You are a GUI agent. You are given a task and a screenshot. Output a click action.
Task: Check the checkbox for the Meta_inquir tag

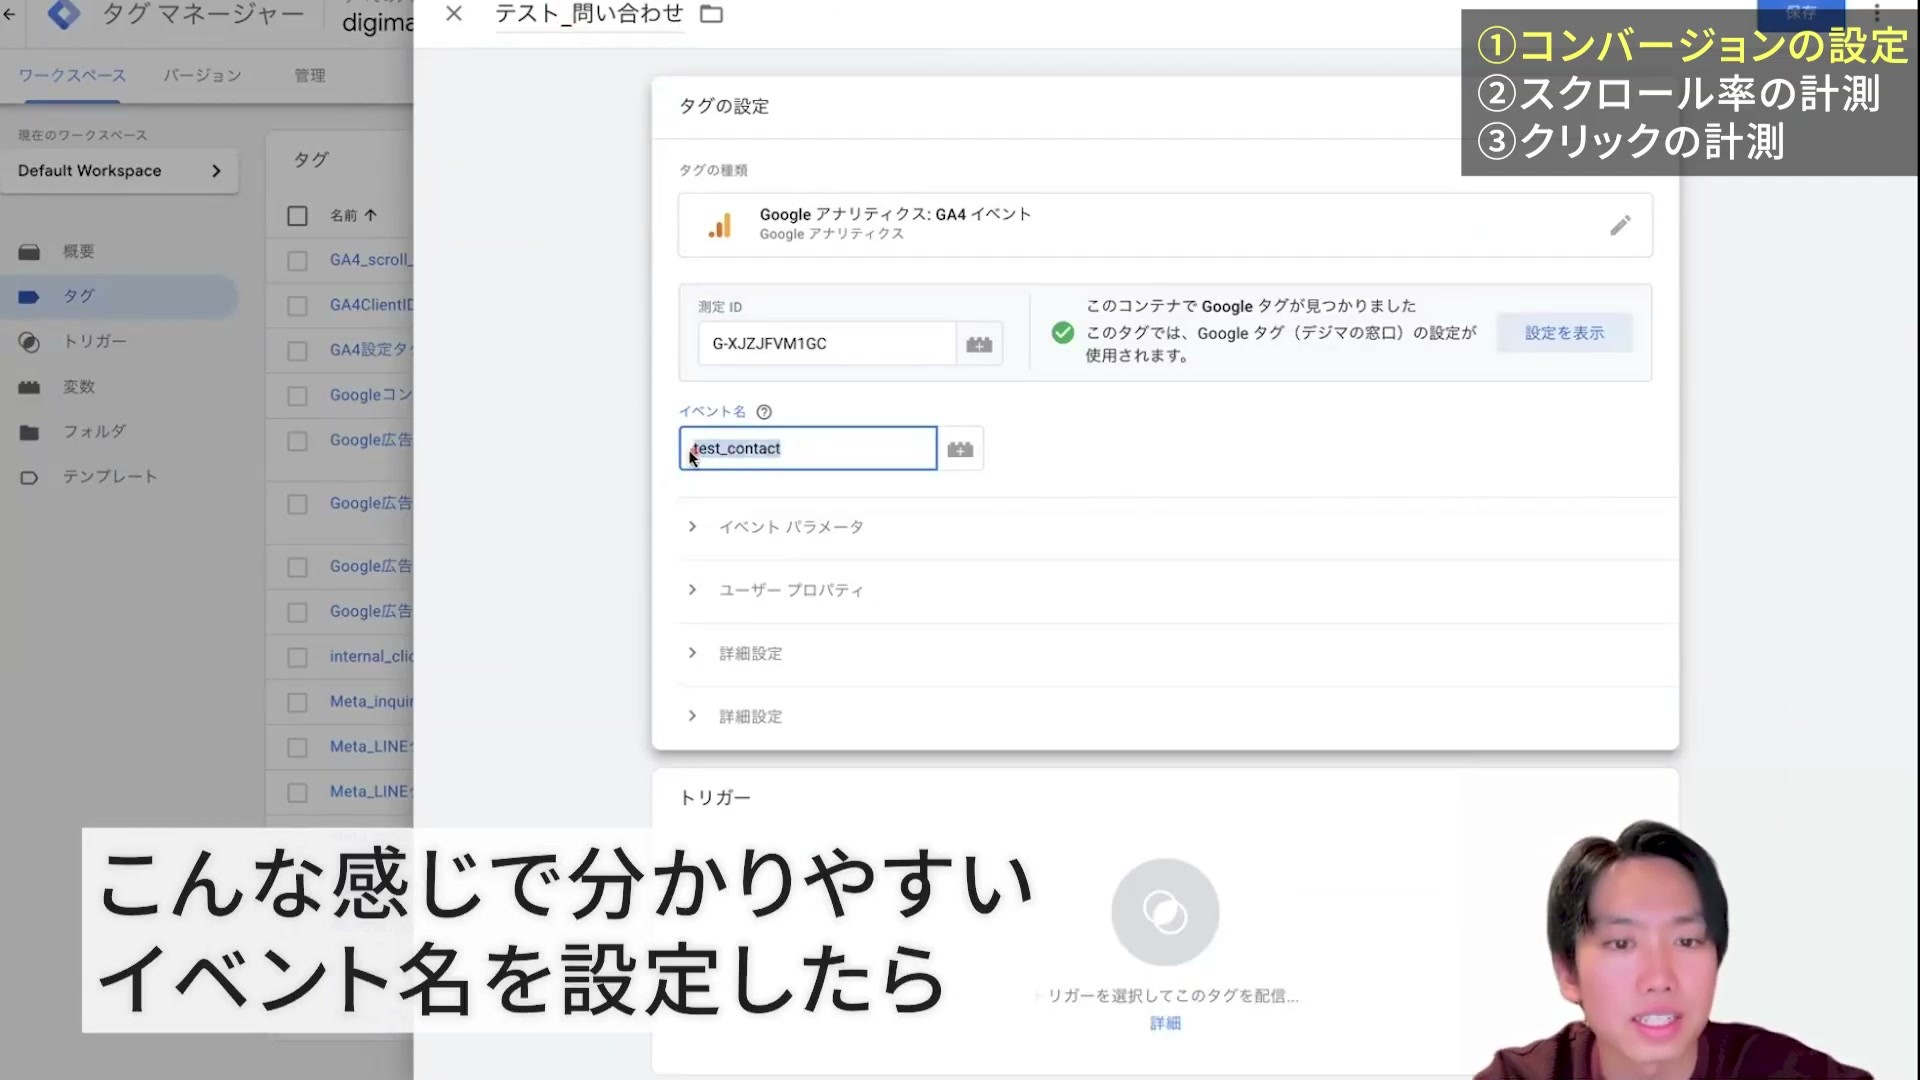click(x=297, y=702)
